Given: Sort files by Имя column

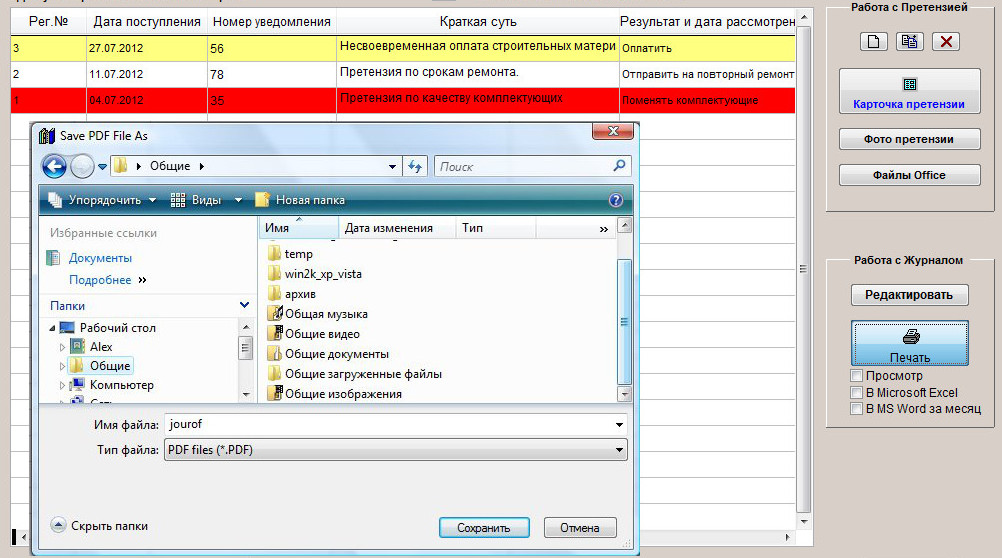Looking at the screenshot, I should tap(298, 228).
